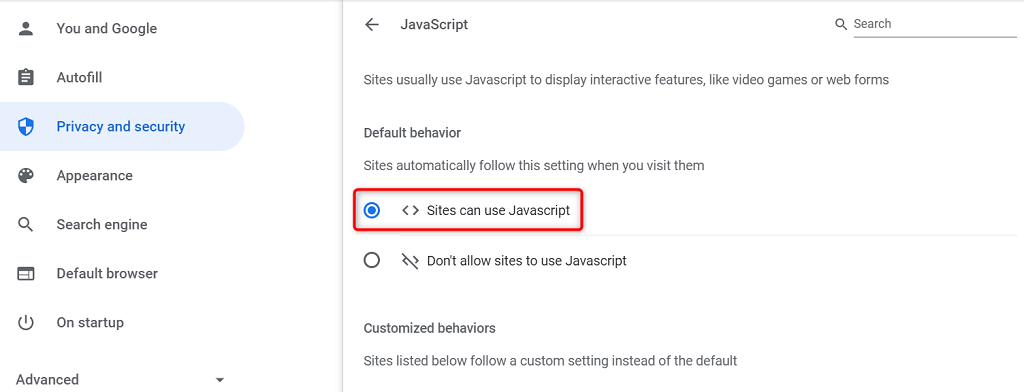Click the Search settings text field
Image resolution: width=1024 pixels, height=392 pixels.
click(935, 24)
